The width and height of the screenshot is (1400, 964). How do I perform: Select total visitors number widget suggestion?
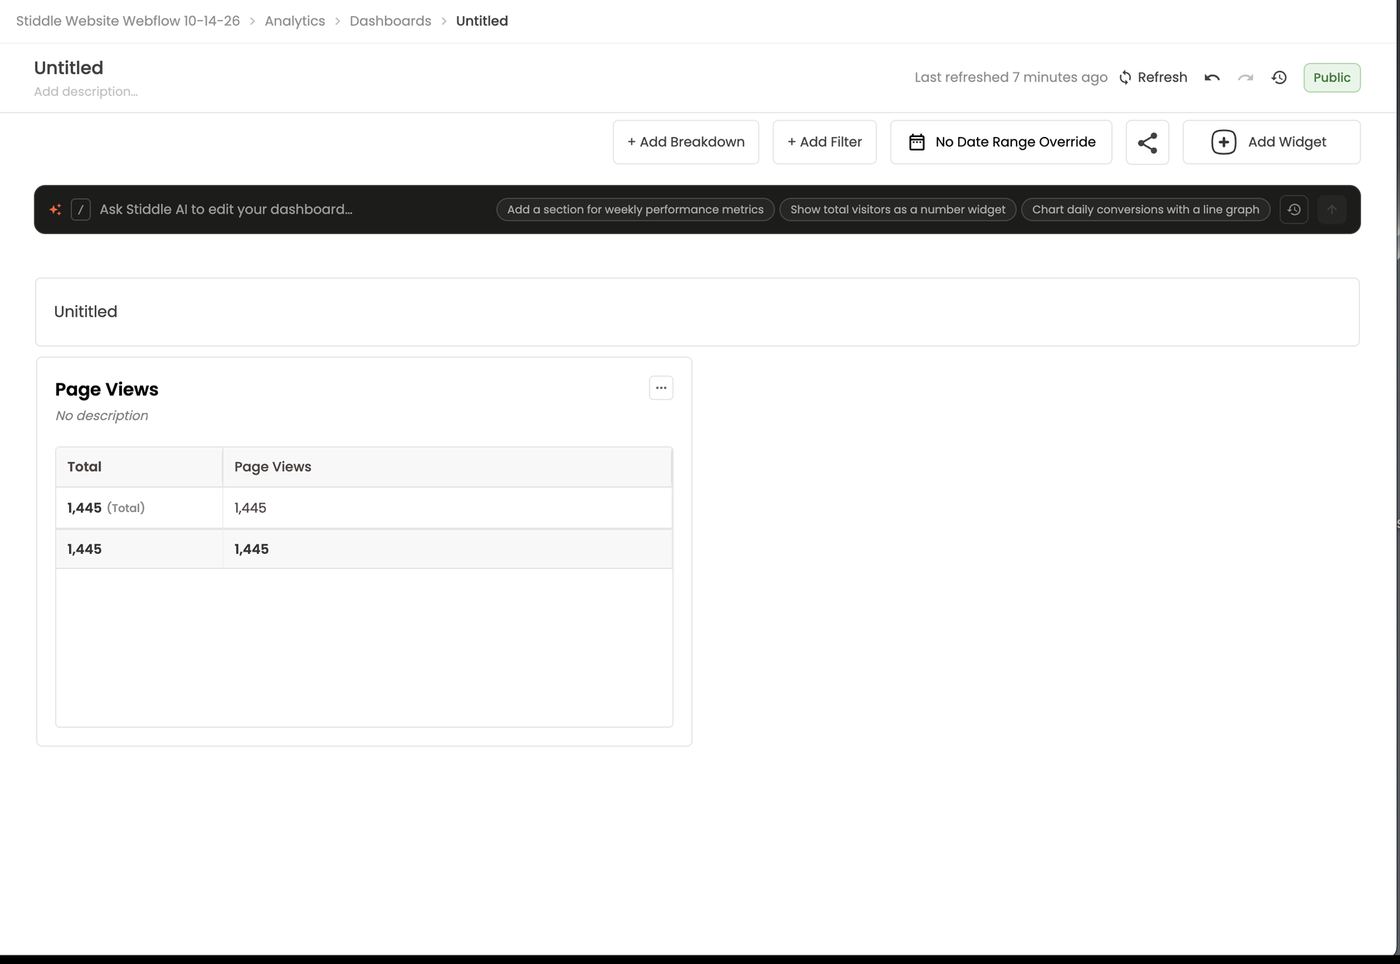pos(898,209)
